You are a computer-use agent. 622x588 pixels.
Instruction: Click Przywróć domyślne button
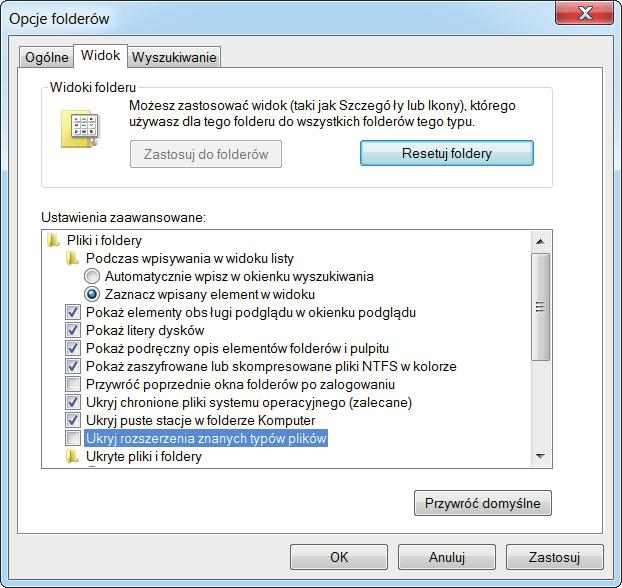click(x=483, y=503)
